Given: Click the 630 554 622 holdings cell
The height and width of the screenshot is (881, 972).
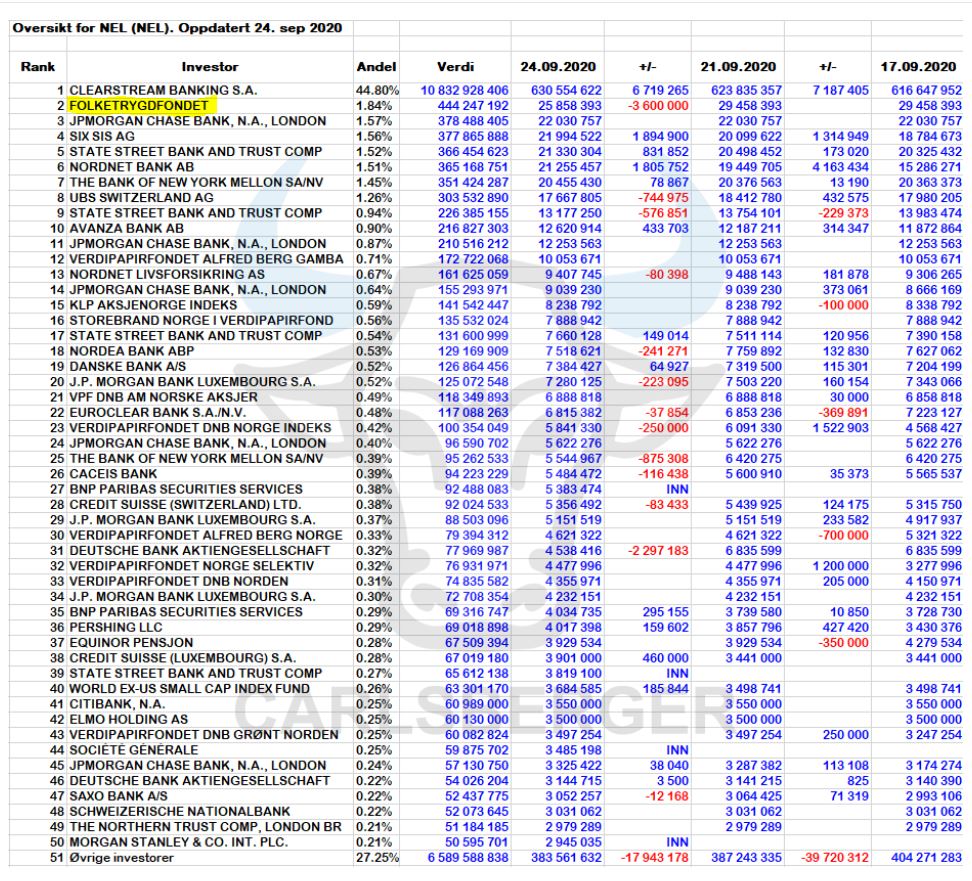Looking at the screenshot, I should pyautogui.click(x=566, y=91).
